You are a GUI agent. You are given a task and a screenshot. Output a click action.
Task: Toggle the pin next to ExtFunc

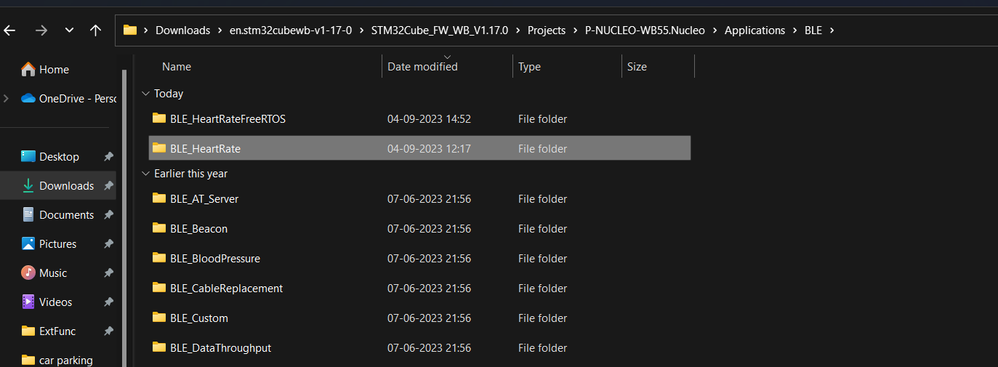pos(108,331)
